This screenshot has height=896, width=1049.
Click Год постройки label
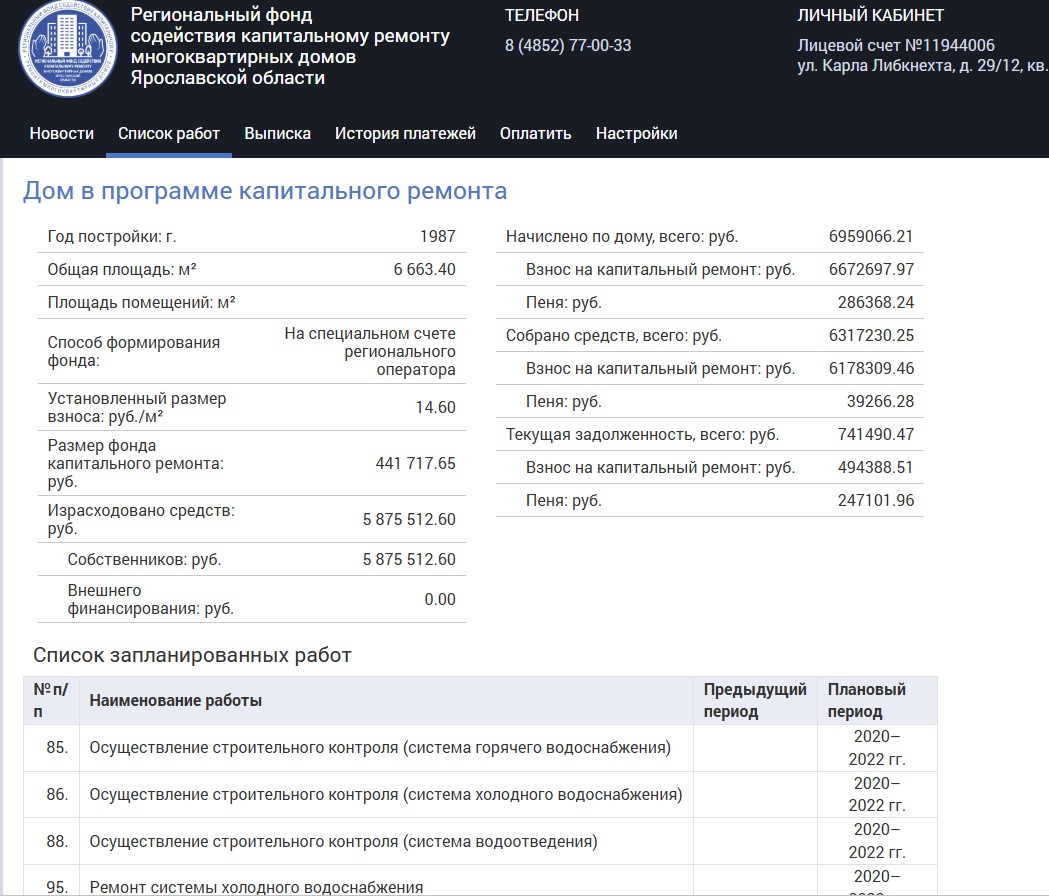pyautogui.click(x=112, y=236)
